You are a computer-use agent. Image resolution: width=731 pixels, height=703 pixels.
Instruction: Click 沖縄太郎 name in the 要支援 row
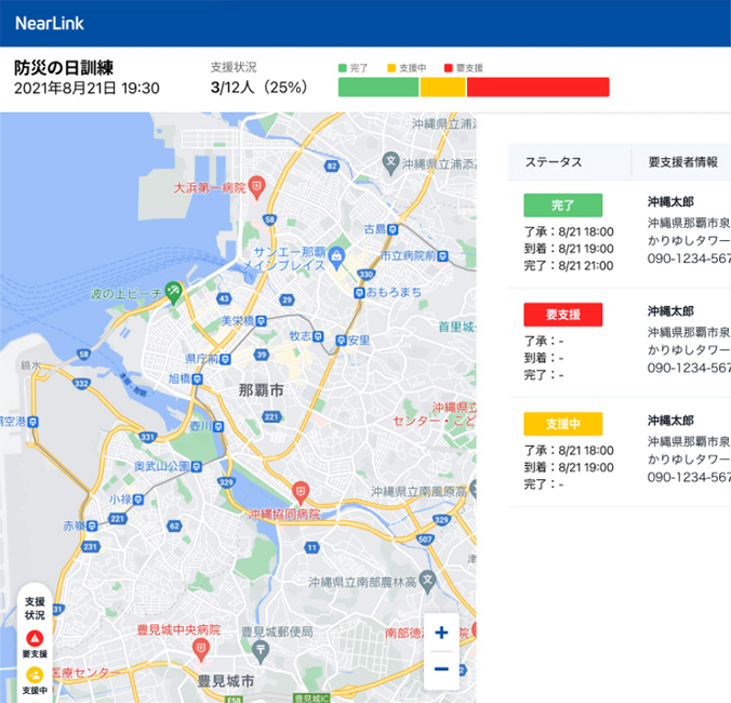[x=670, y=311]
